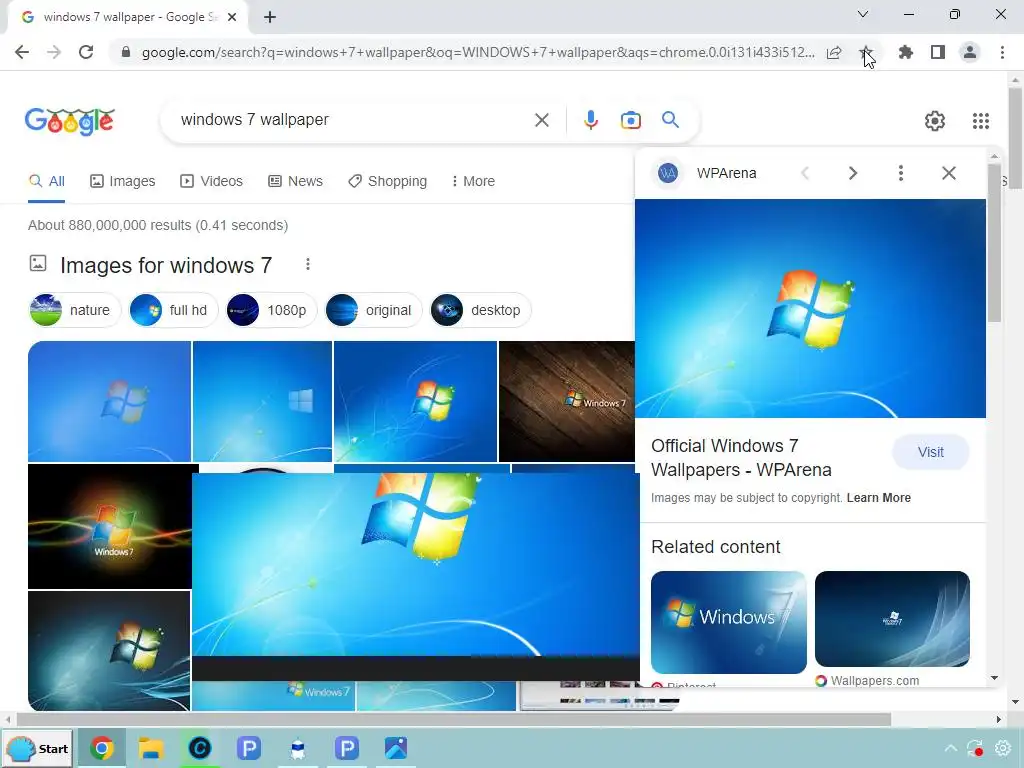Open Google quick settings gear

click(935, 121)
